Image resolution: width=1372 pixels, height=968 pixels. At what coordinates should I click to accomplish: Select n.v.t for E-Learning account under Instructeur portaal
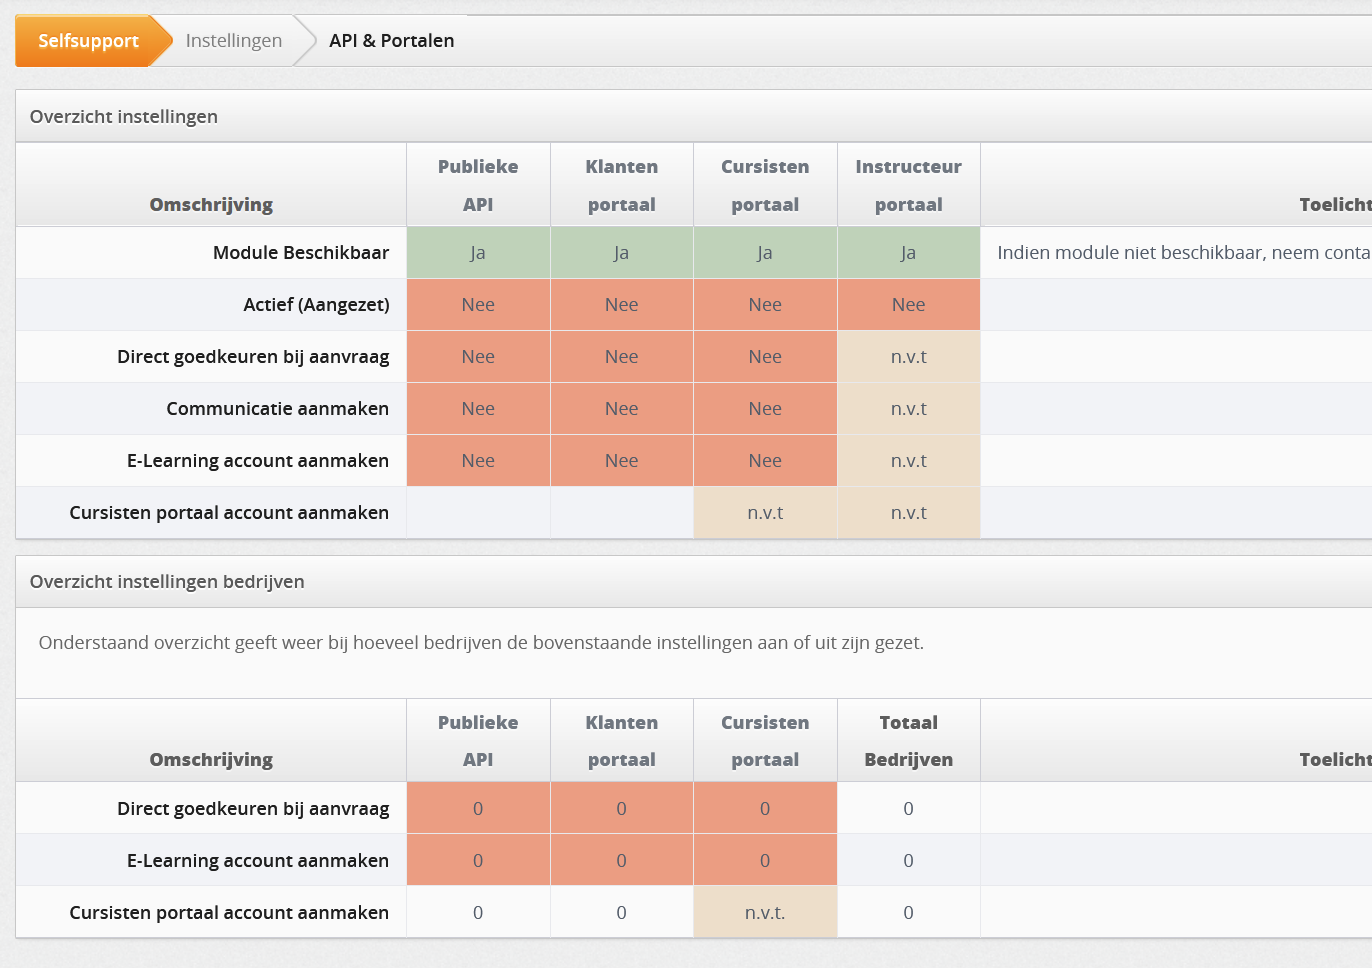coord(908,461)
